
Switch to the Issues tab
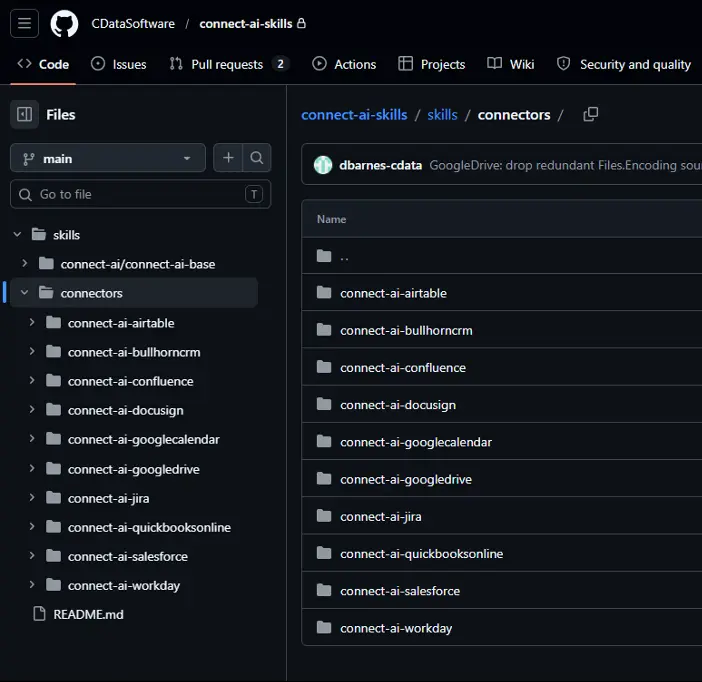(119, 64)
